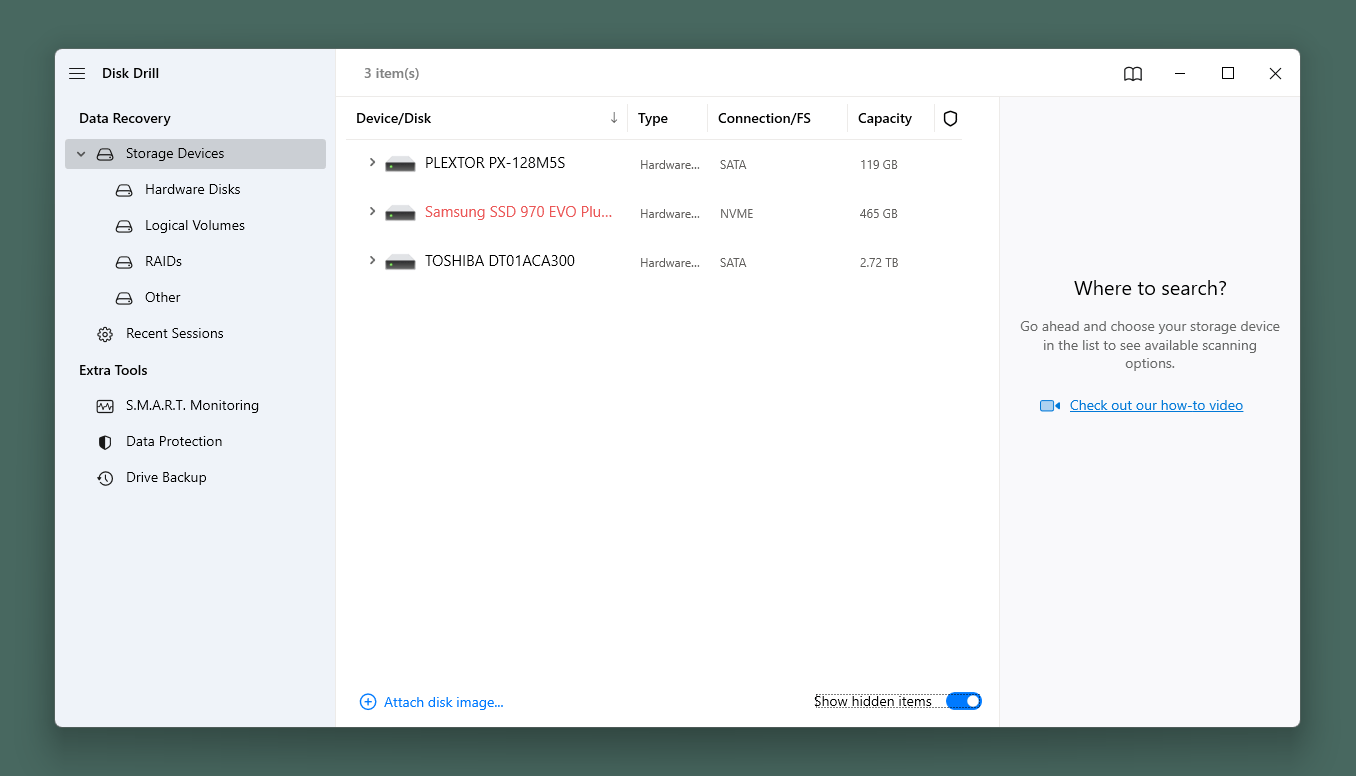Sort by the Device/Disk column header

pos(394,118)
